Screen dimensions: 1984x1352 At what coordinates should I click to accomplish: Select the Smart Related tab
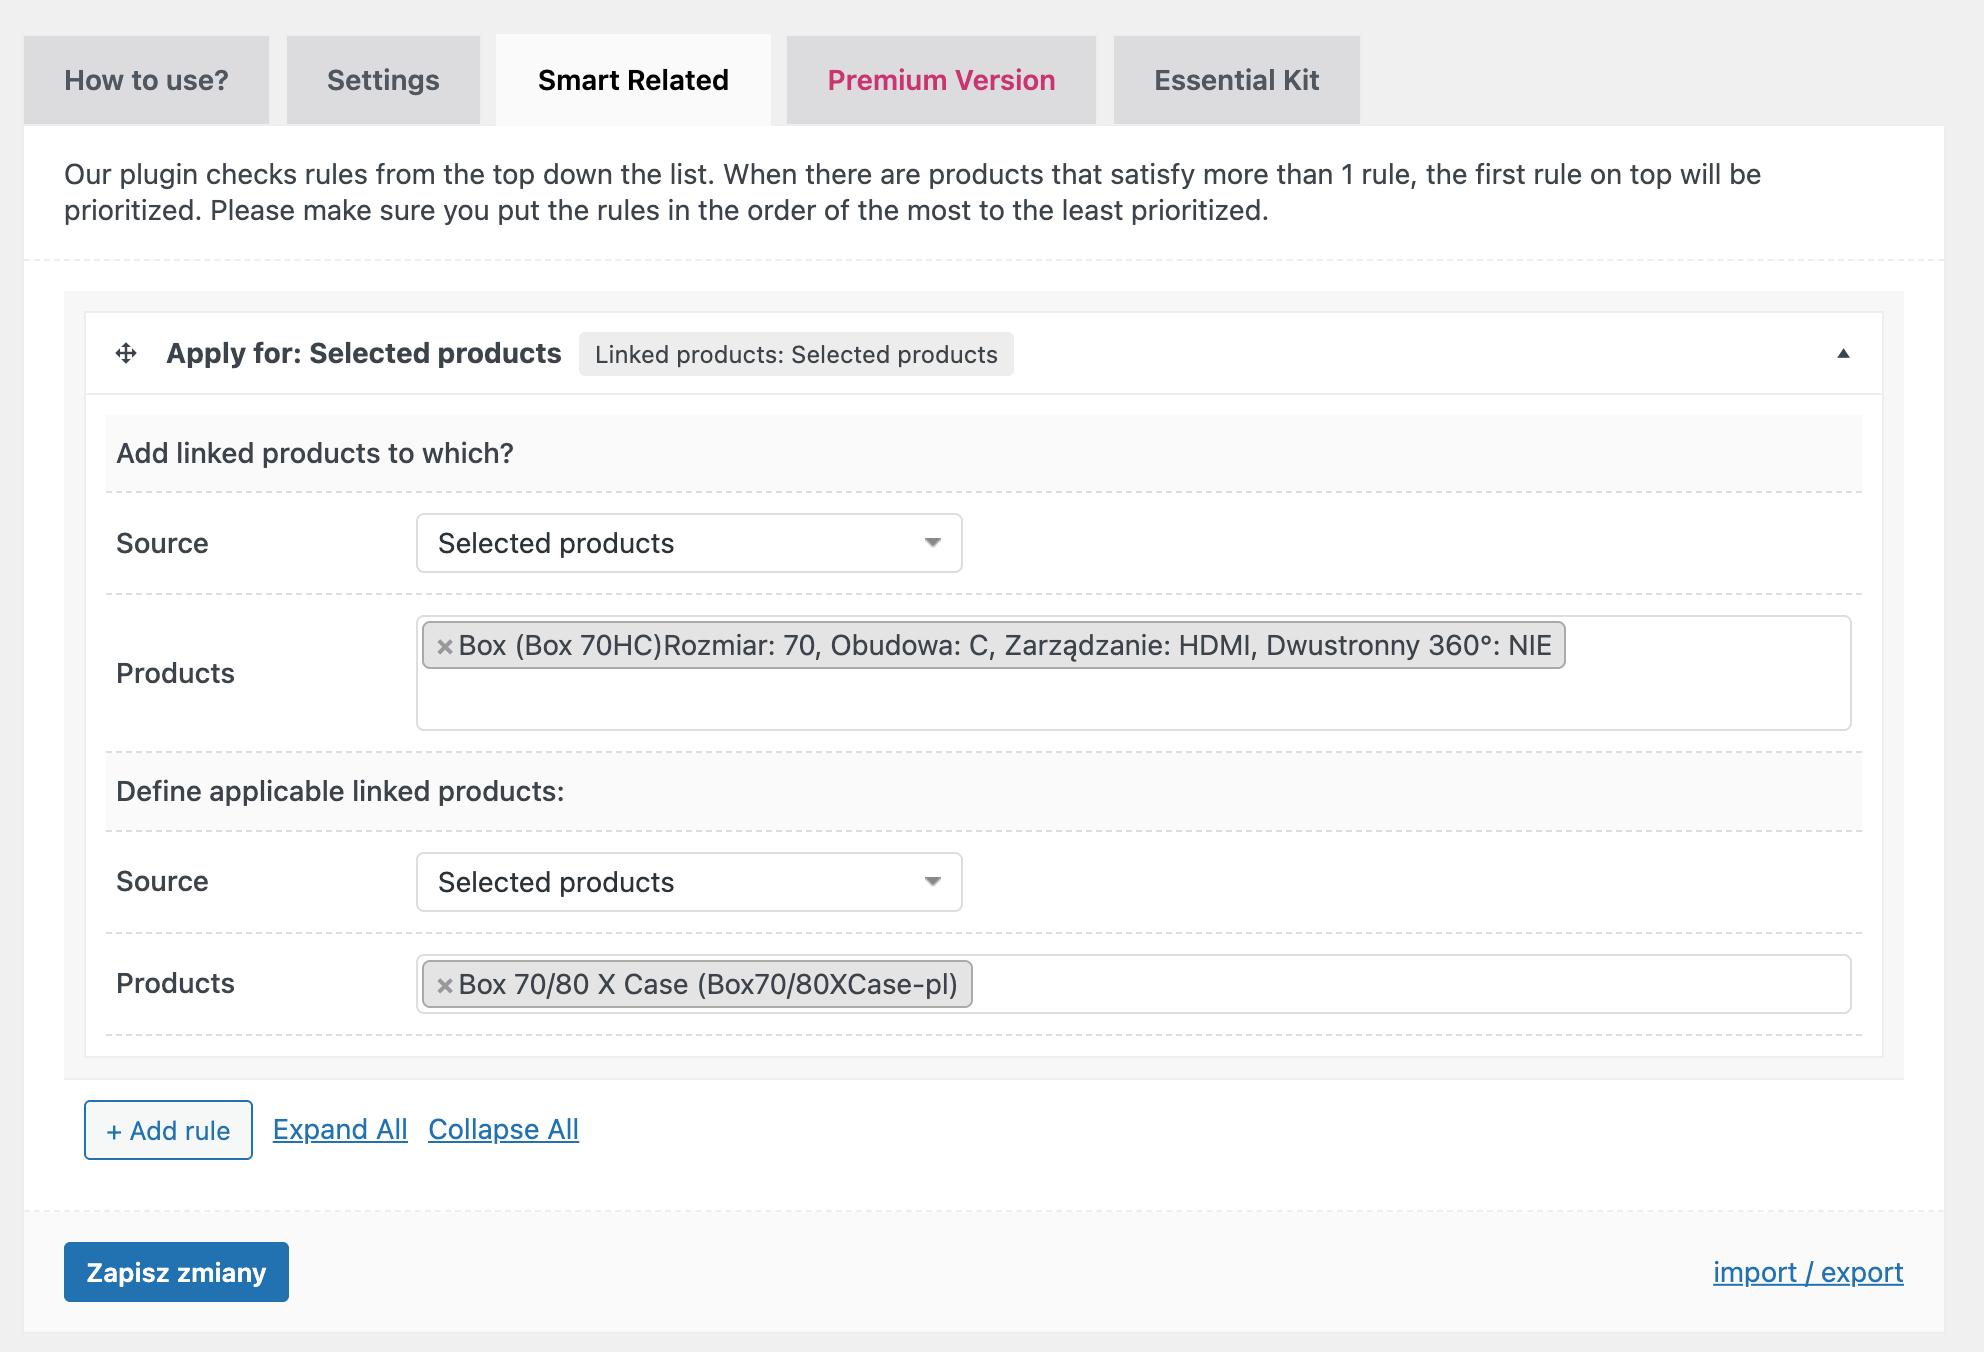click(633, 80)
